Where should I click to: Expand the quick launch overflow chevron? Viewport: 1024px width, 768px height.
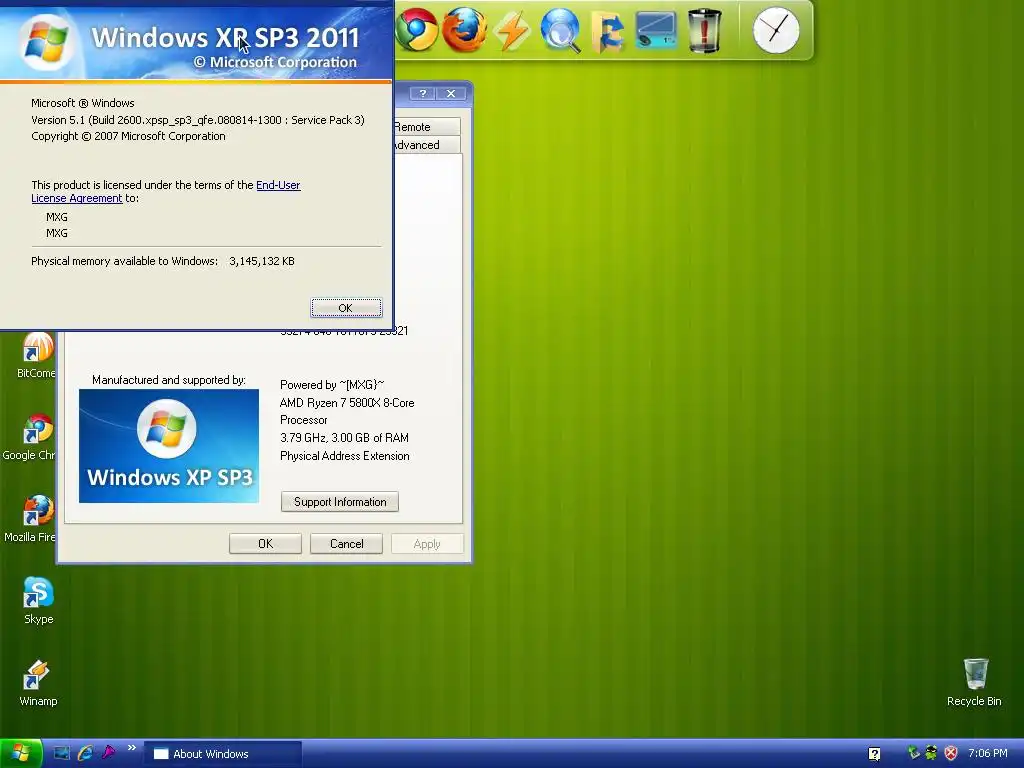tap(131, 748)
